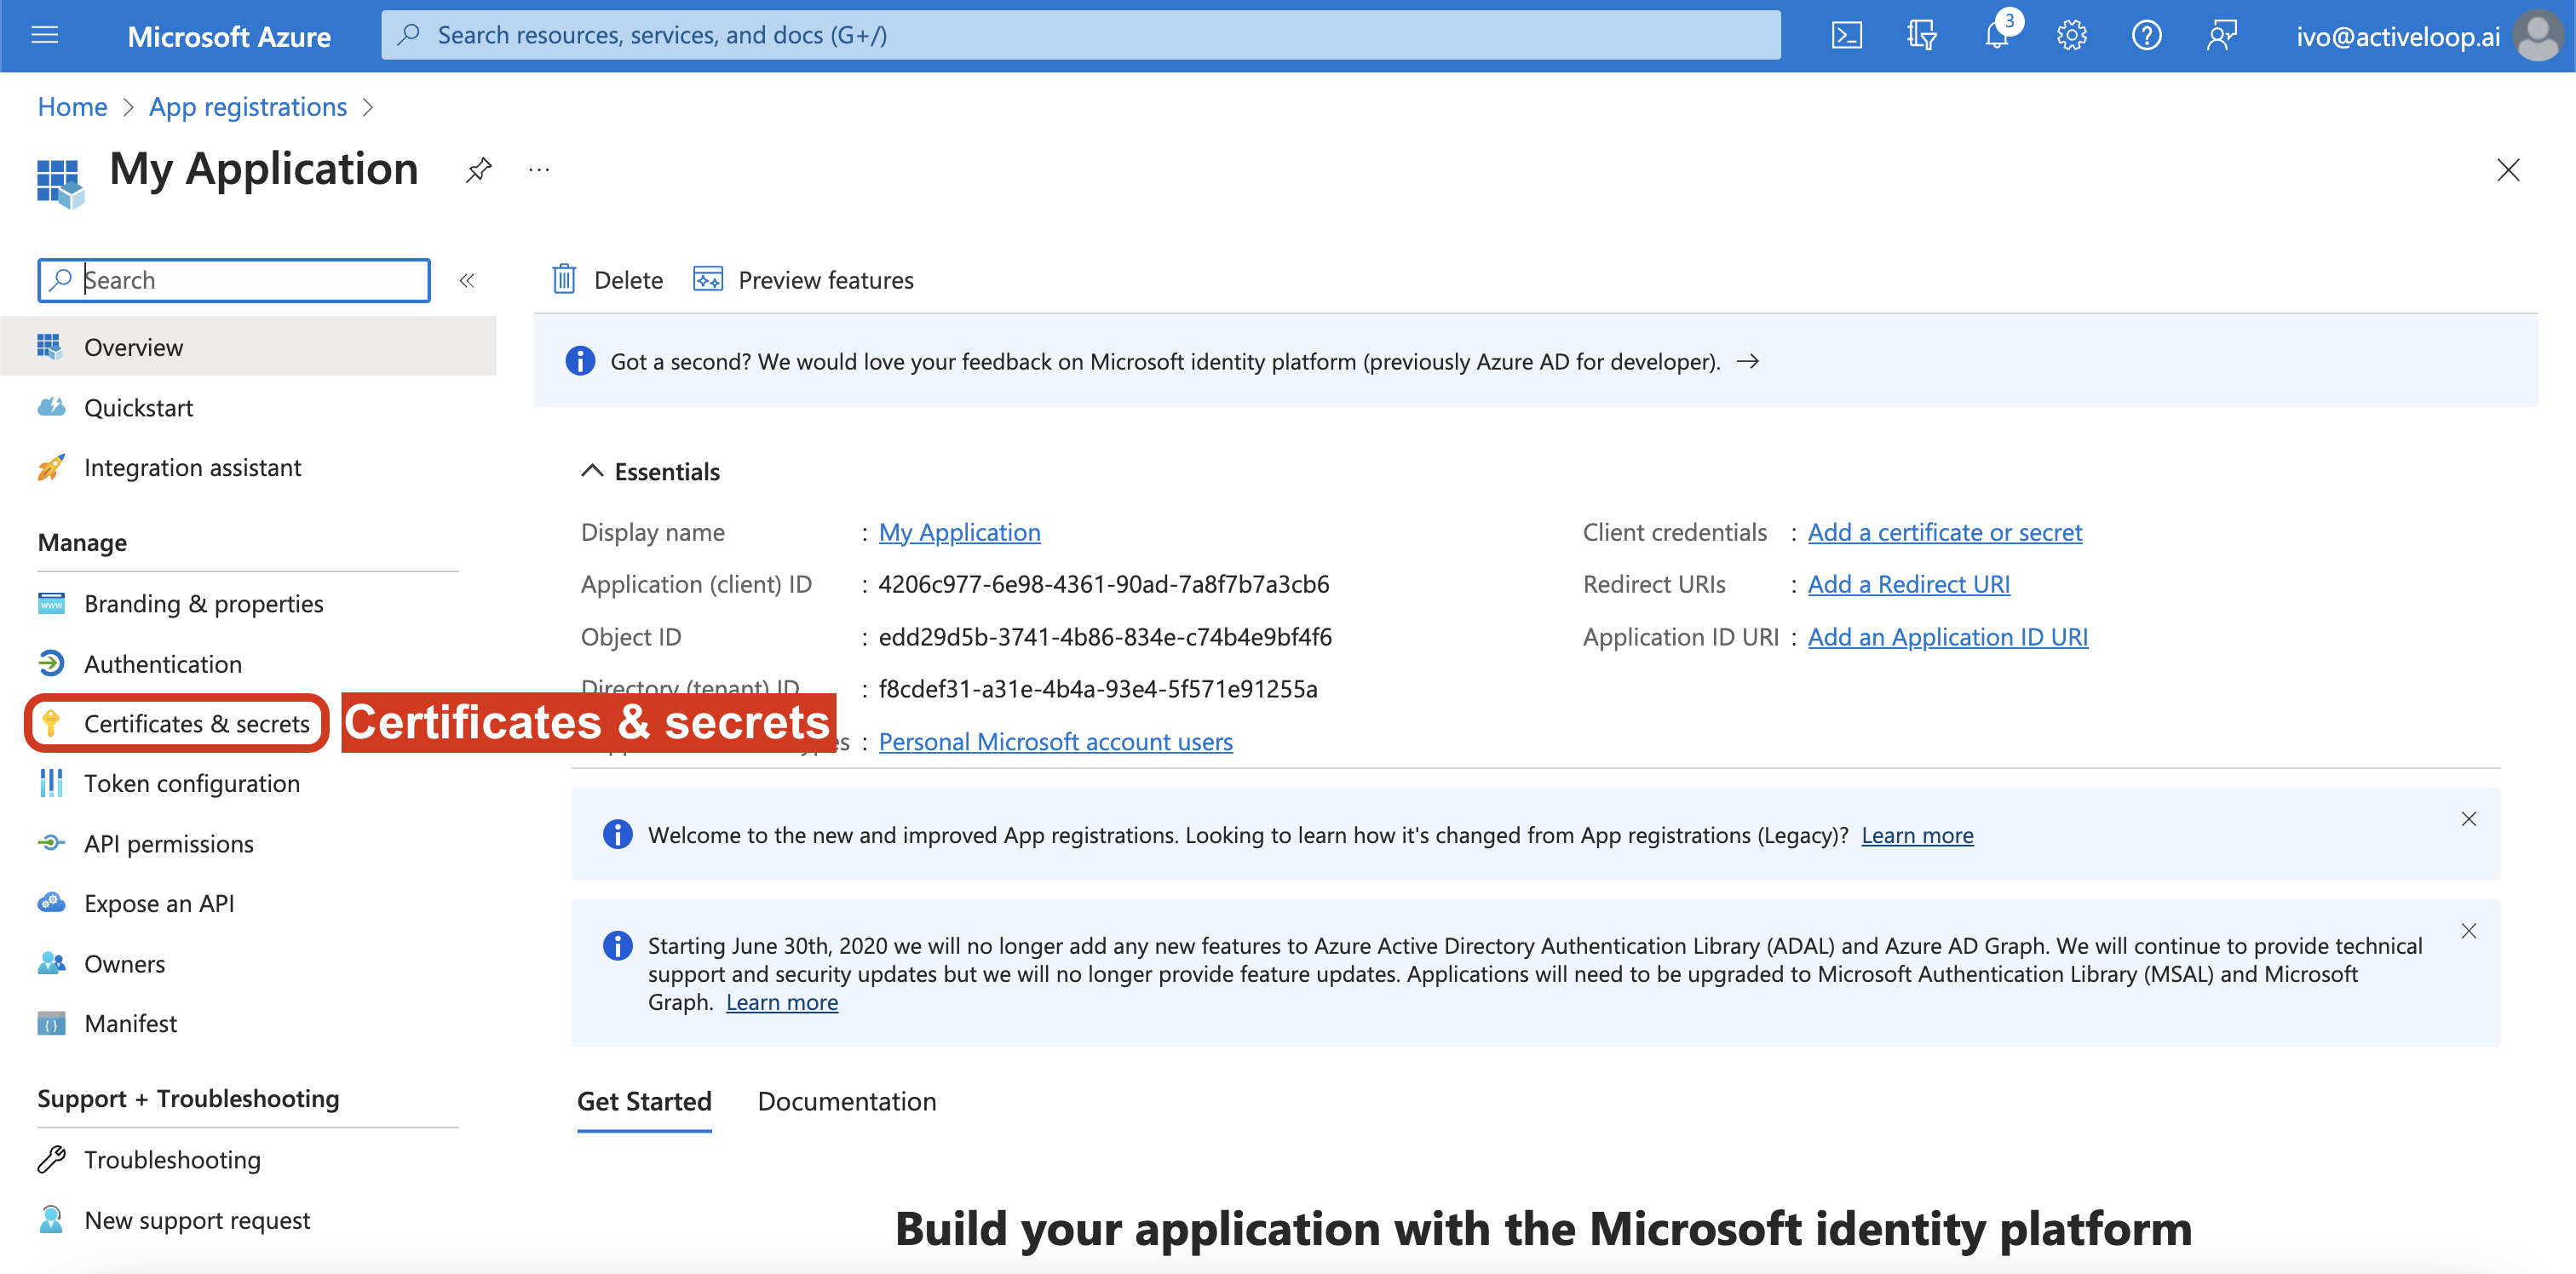
Task: Switch to the Documentation tab
Action: pos(846,1101)
